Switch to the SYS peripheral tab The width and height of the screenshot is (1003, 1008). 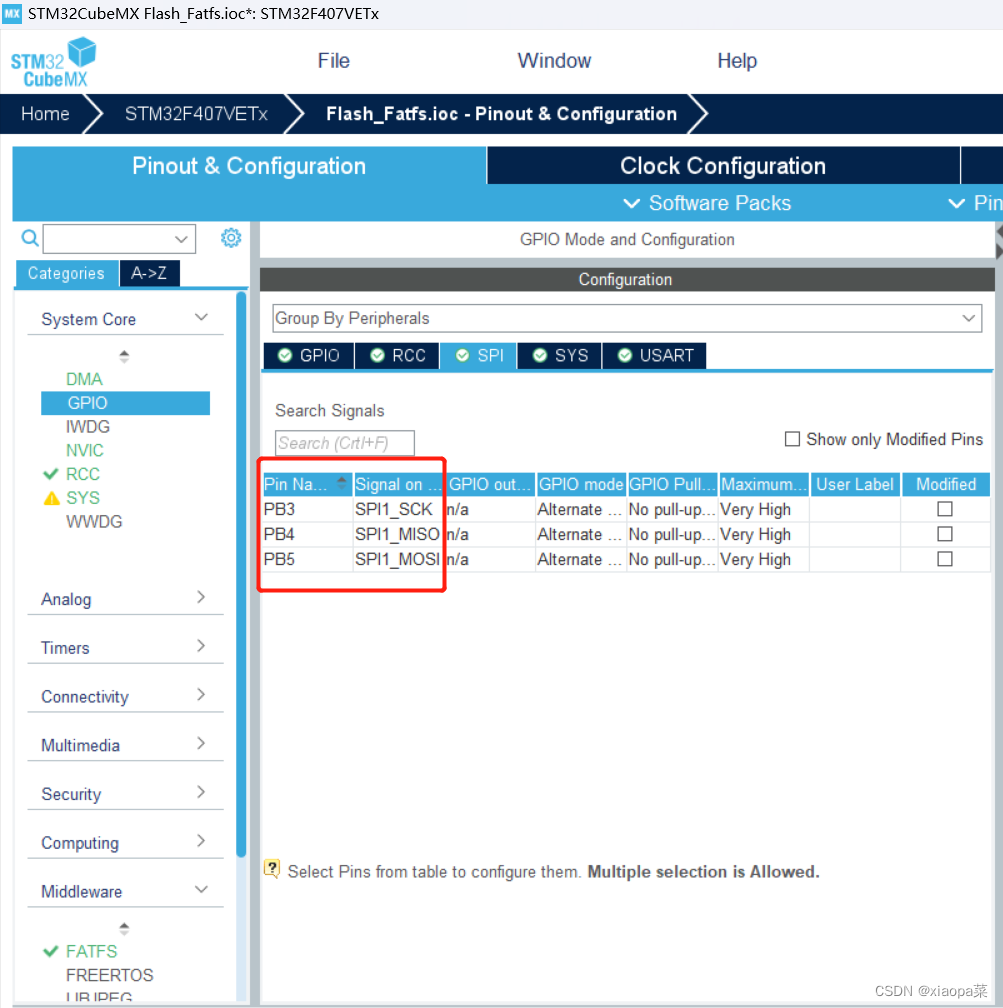coord(560,356)
